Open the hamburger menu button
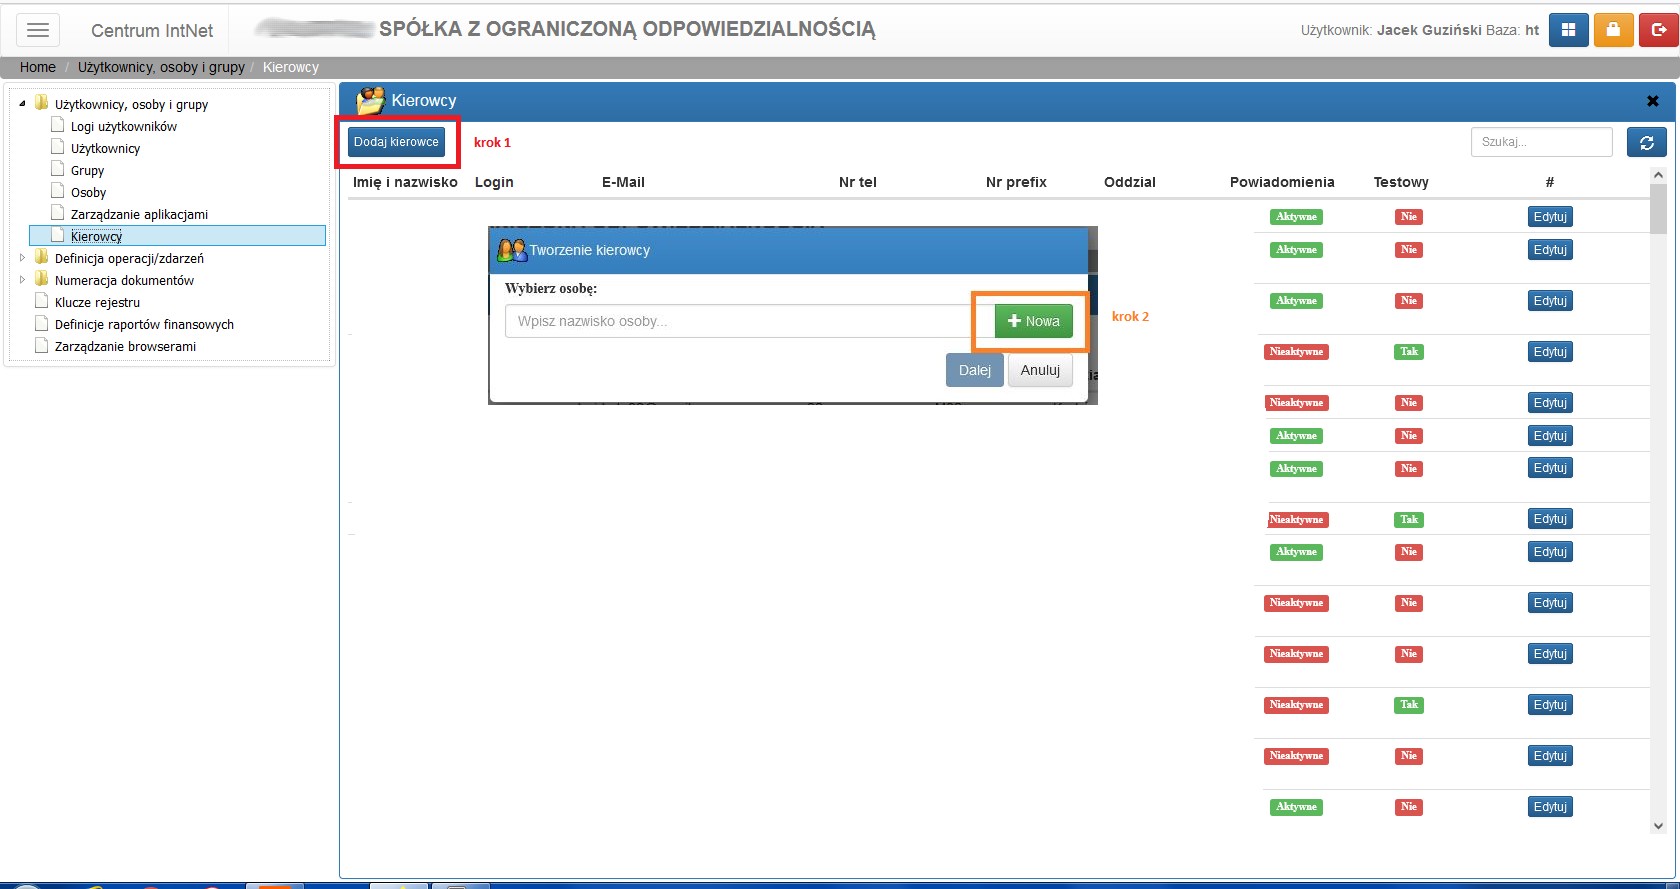Viewport: 1680px width, 889px height. pyautogui.click(x=38, y=30)
